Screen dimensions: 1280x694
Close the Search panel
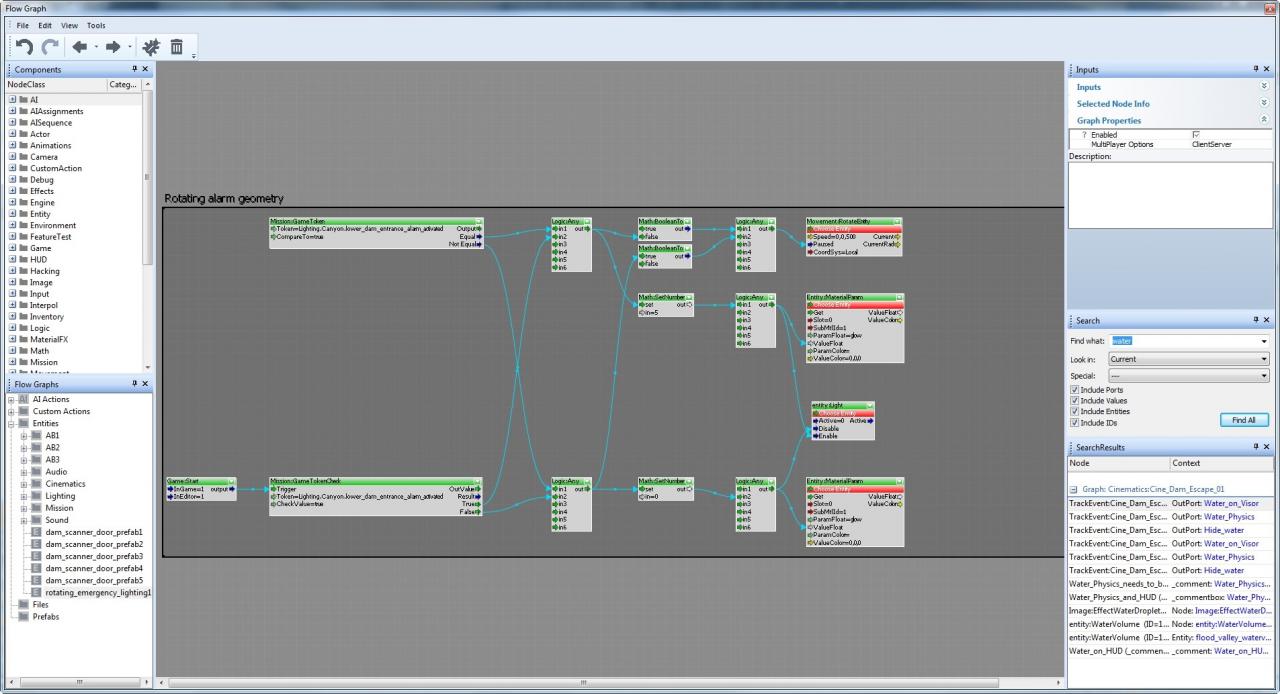click(1267, 320)
